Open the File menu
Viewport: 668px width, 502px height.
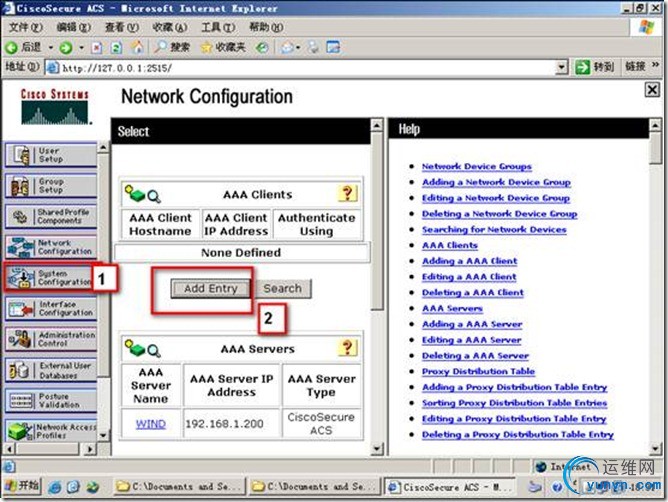tap(26, 27)
